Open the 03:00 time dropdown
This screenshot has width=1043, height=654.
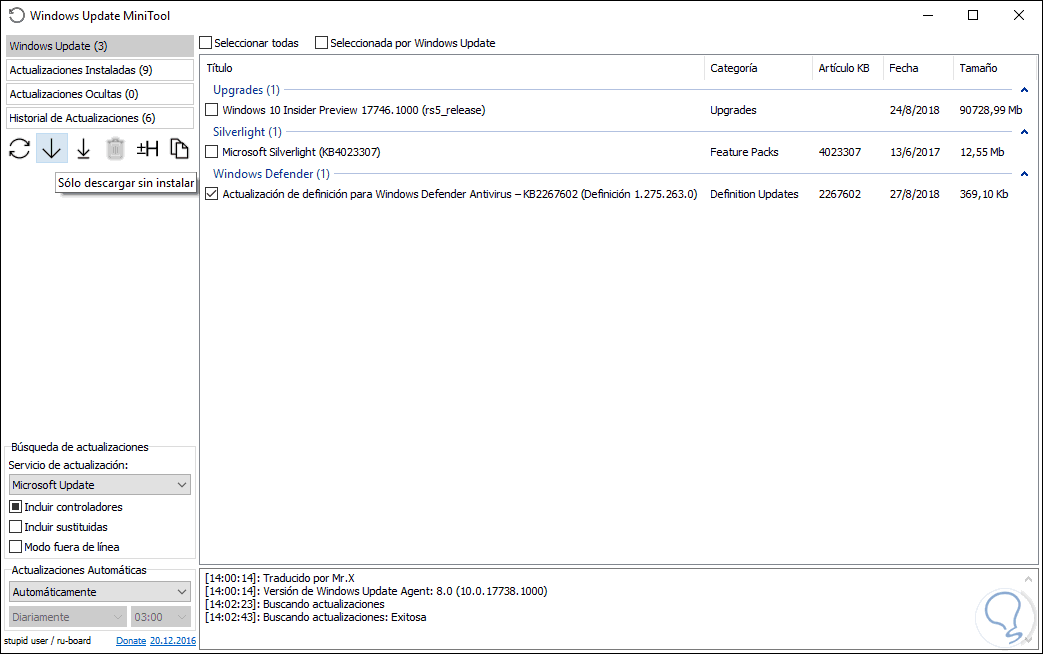[161, 617]
